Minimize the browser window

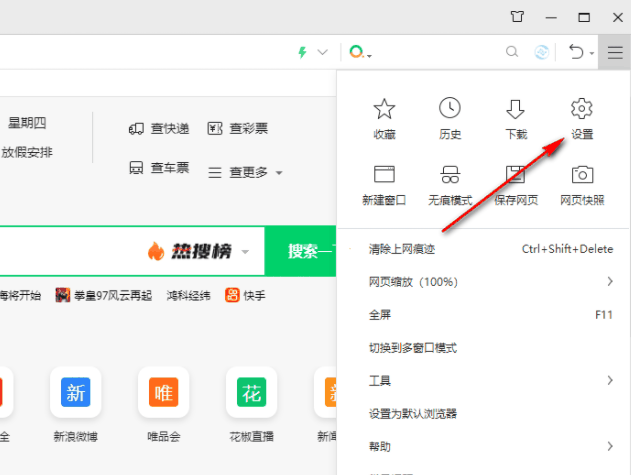tap(551, 17)
